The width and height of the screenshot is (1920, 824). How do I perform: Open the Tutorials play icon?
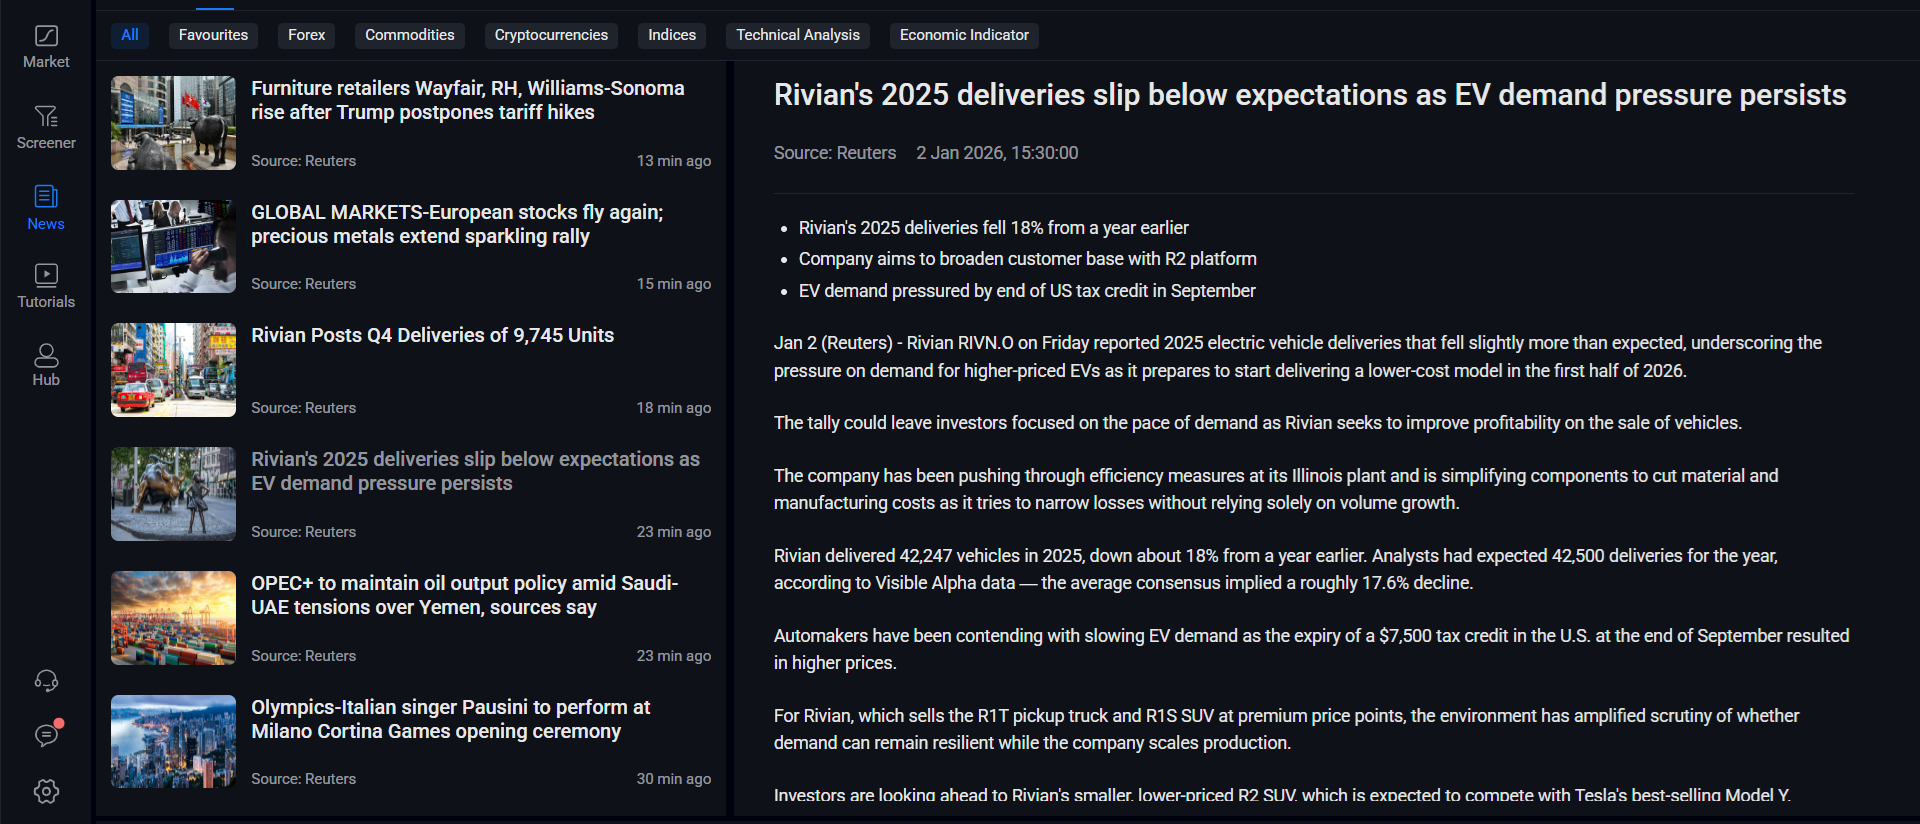click(x=46, y=274)
